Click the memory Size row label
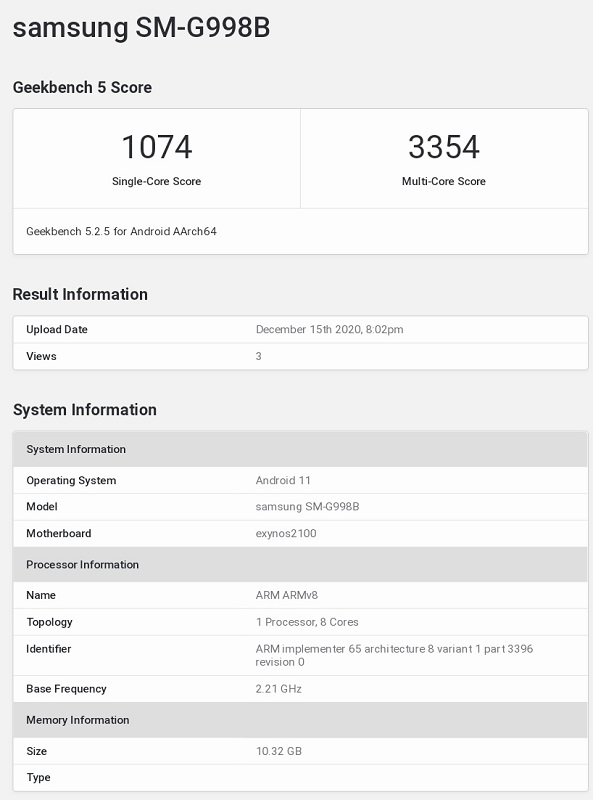 pyautogui.click(x=36, y=751)
